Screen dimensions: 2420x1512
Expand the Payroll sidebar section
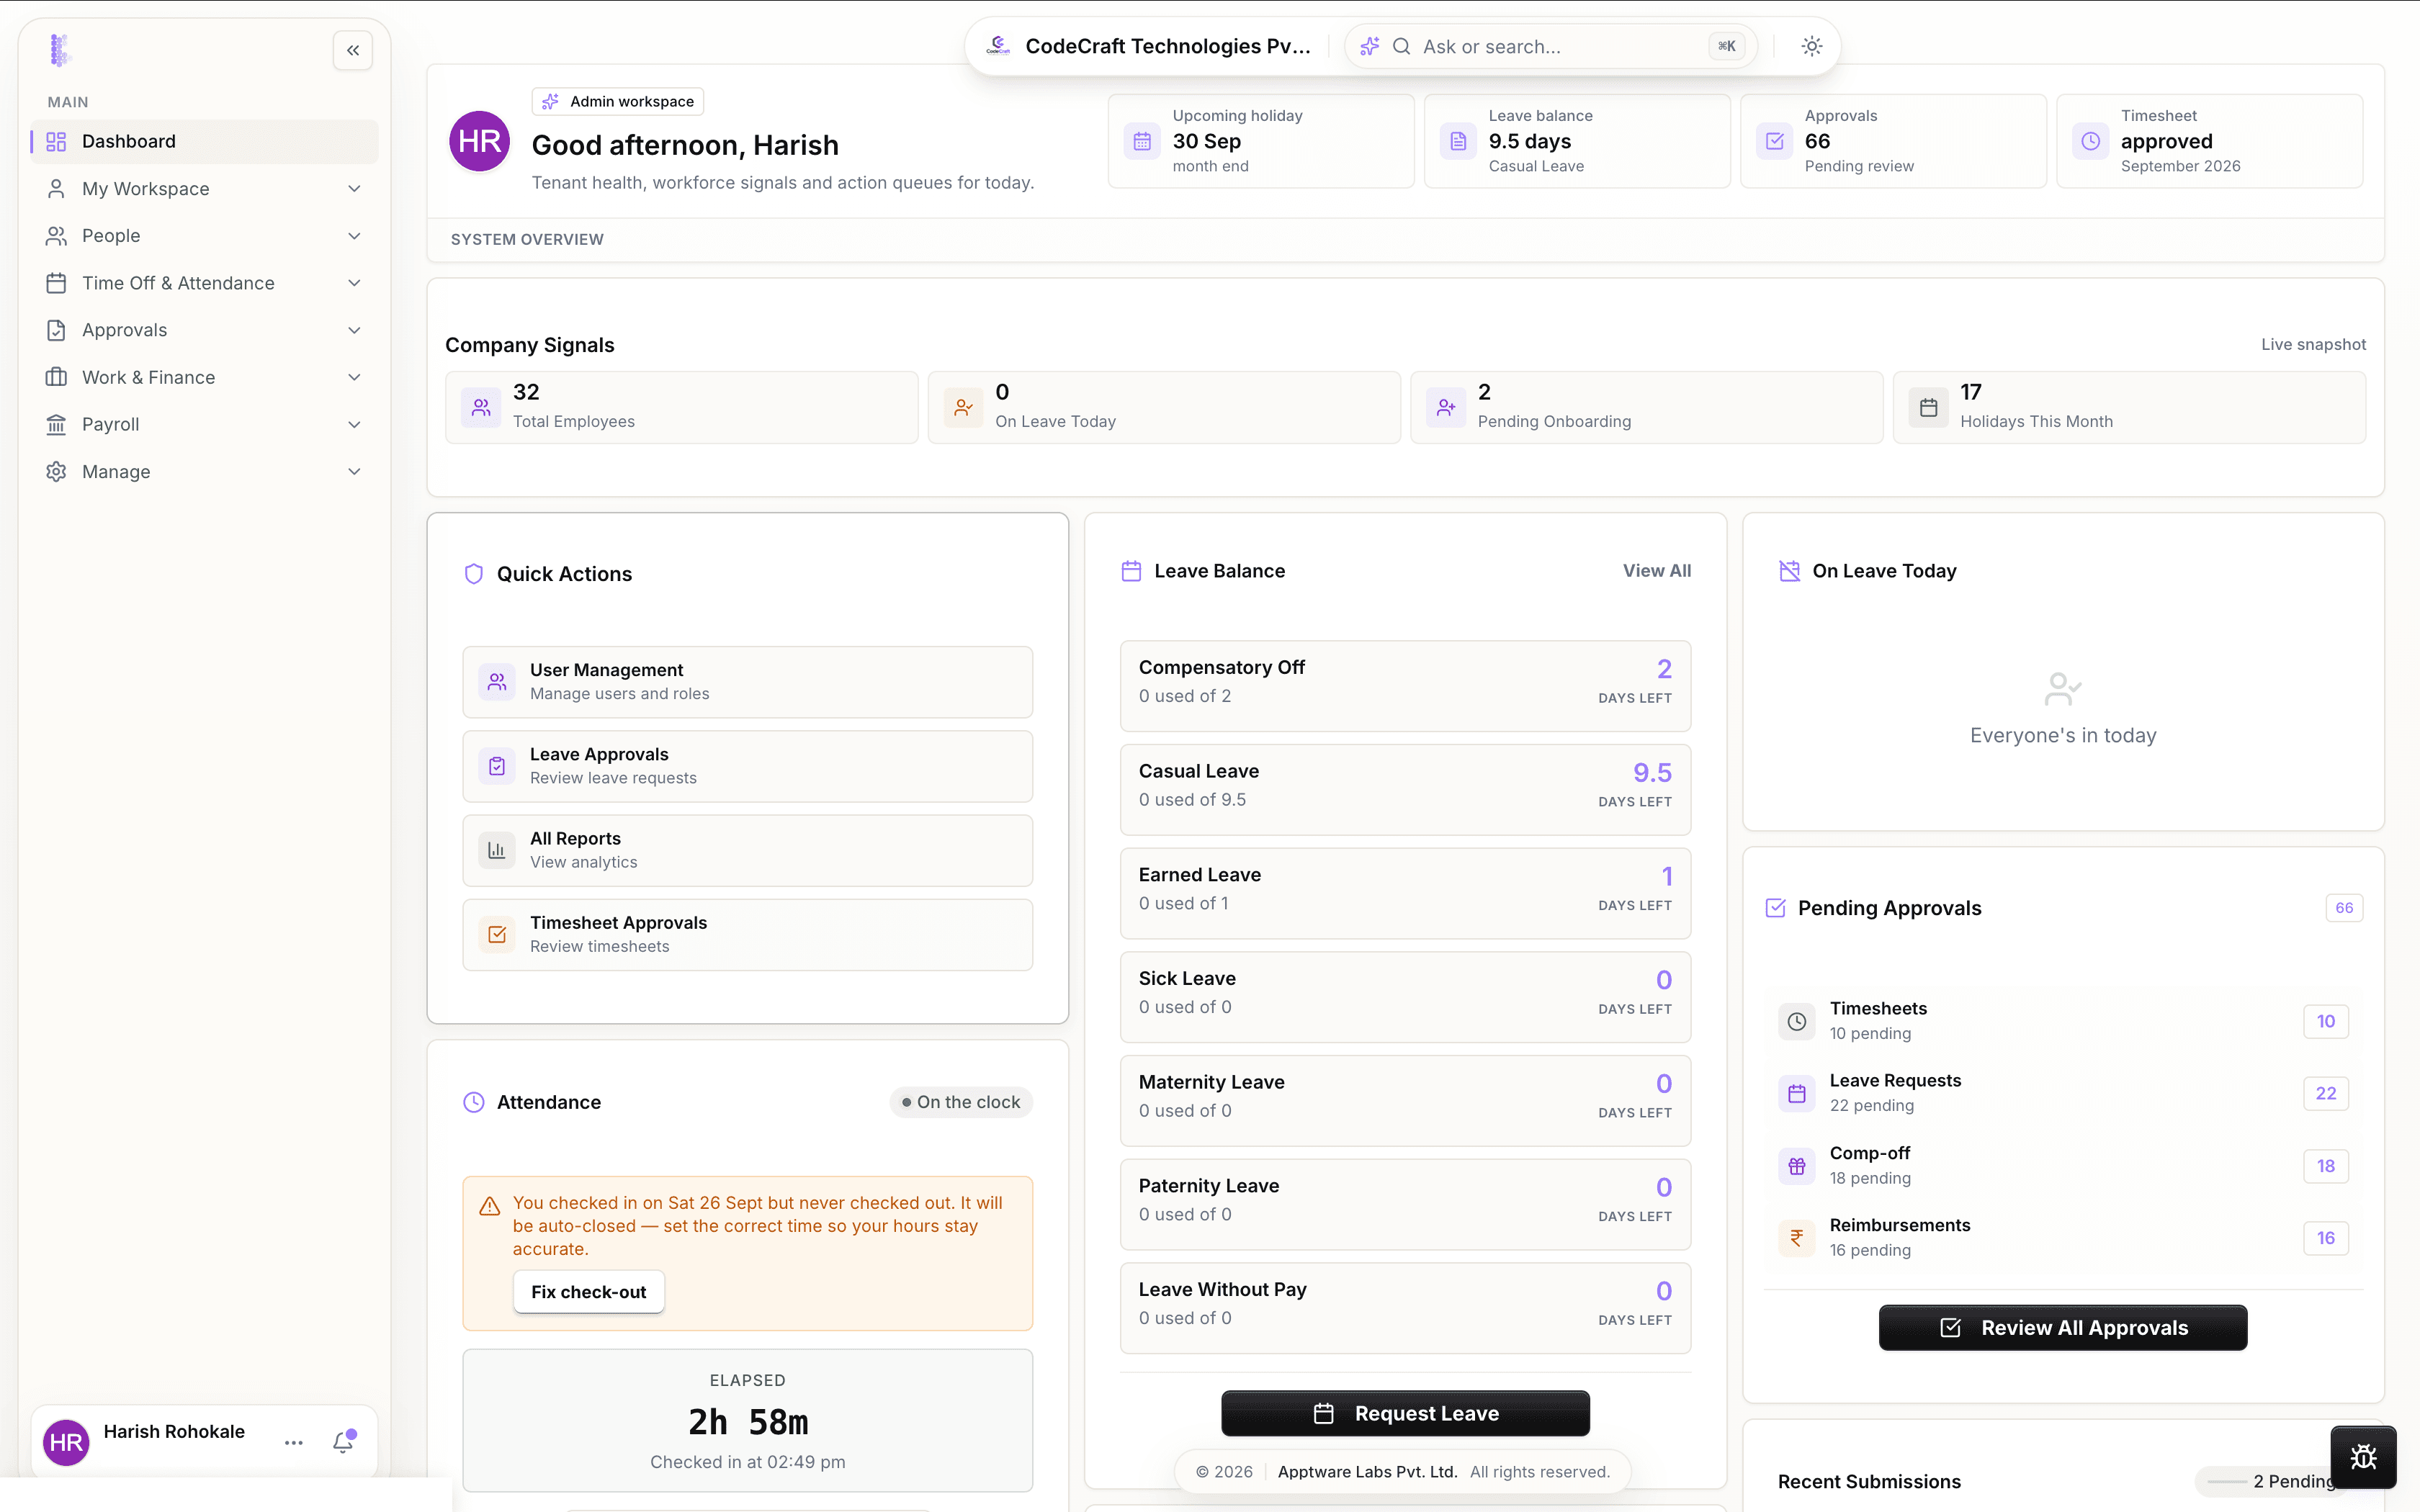tap(204, 424)
